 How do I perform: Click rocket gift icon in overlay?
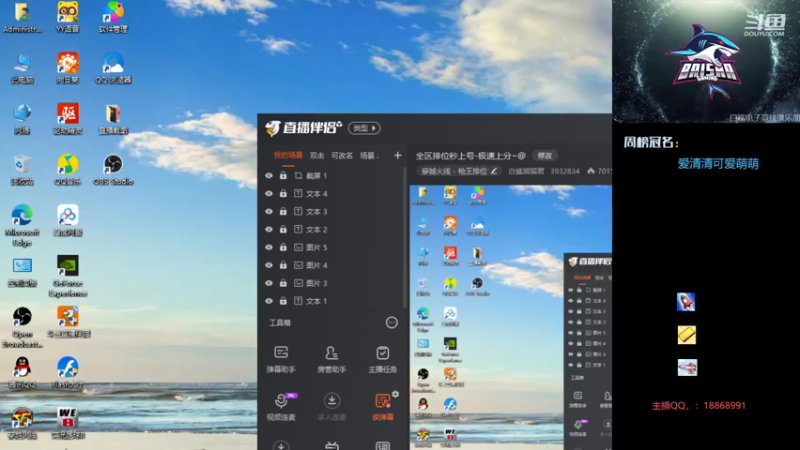tap(686, 302)
